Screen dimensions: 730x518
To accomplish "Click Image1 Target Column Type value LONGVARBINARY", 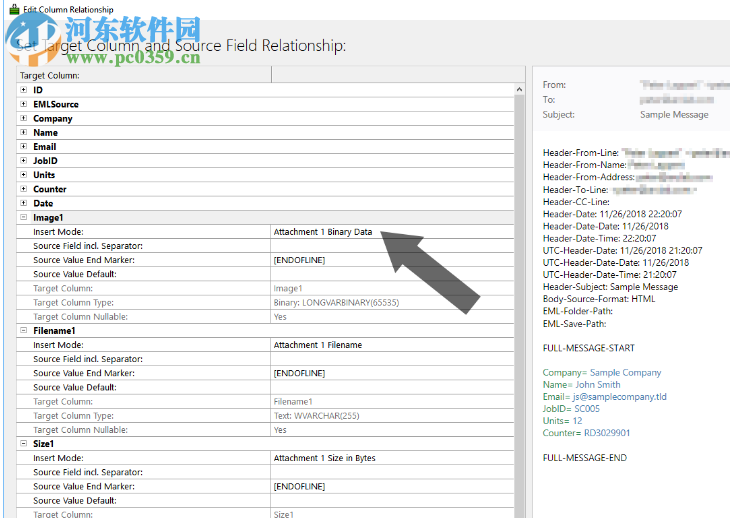I will [x=336, y=303].
